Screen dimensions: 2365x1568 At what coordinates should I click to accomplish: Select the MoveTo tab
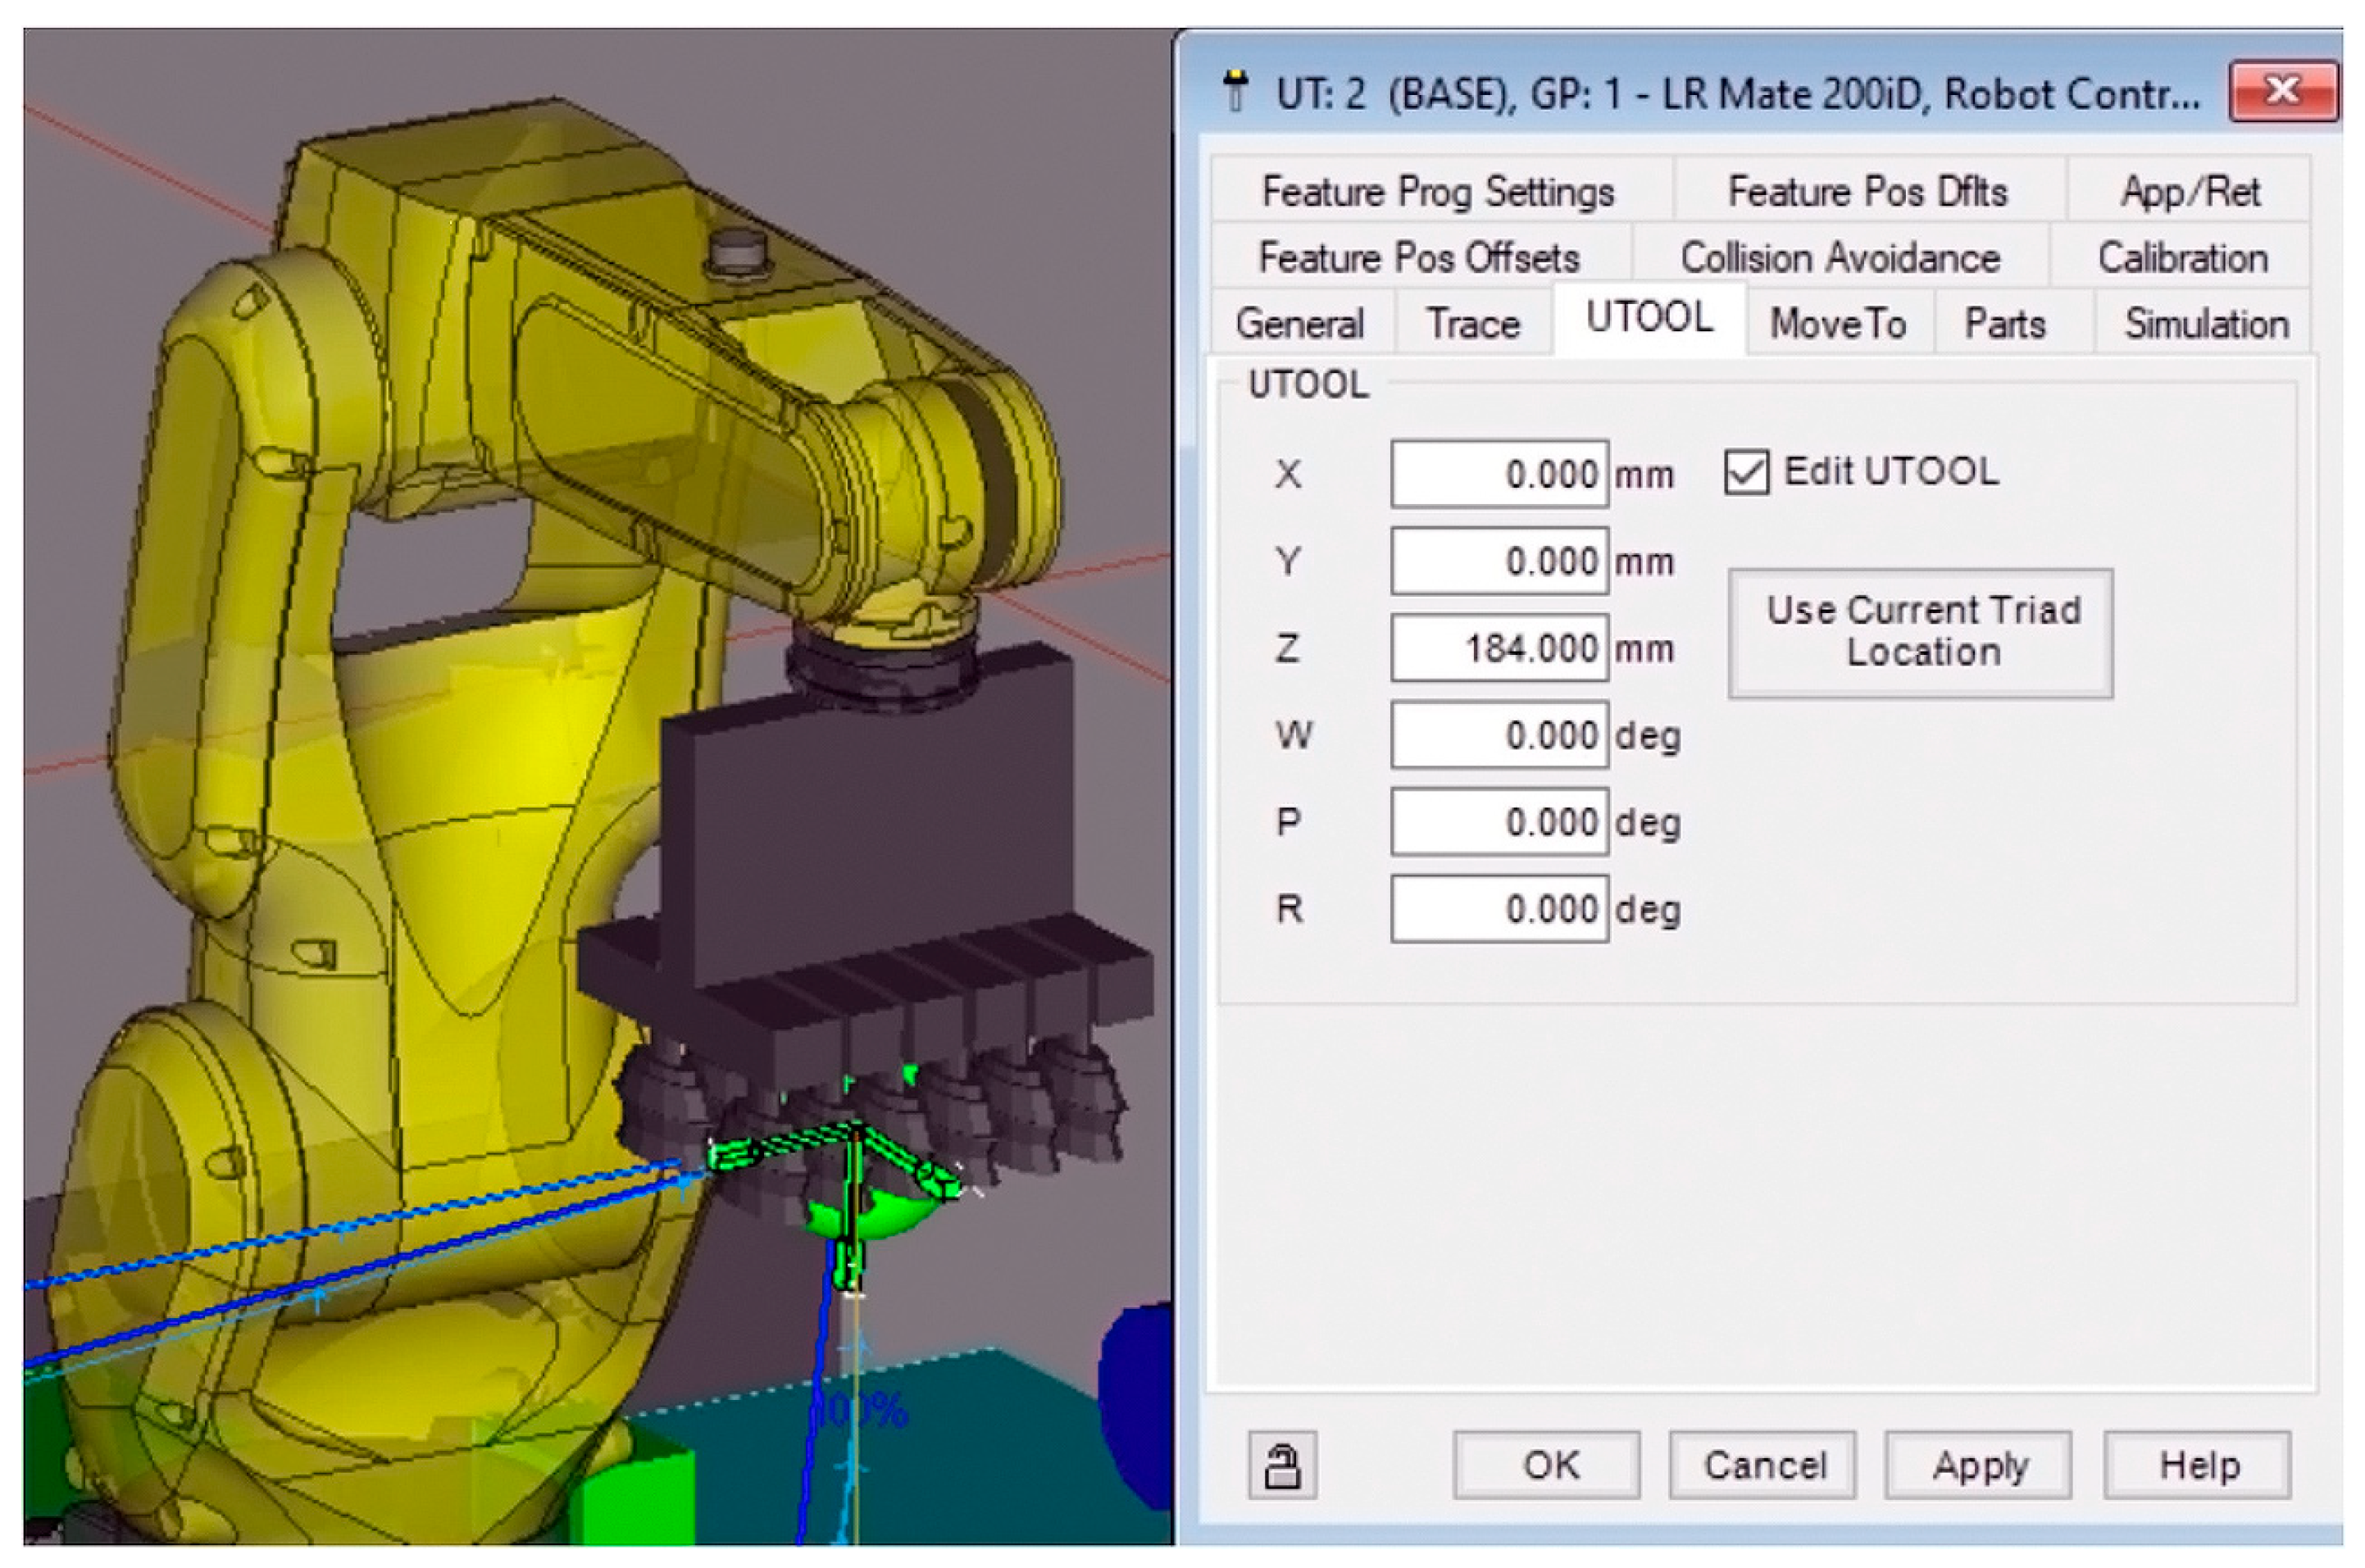[1837, 324]
